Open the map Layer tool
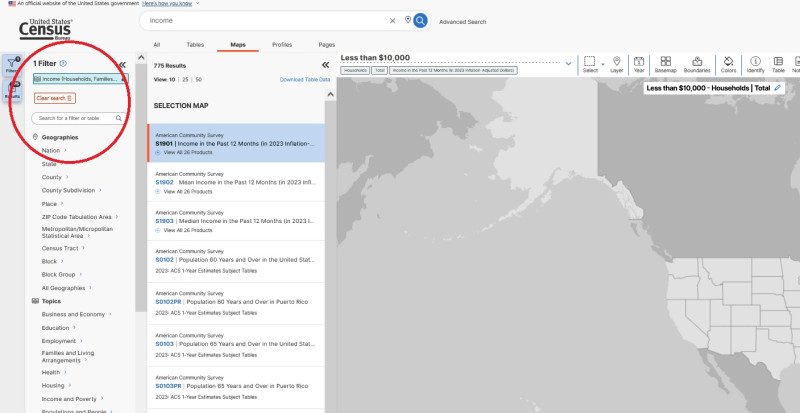This screenshot has width=800, height=413. [x=616, y=65]
